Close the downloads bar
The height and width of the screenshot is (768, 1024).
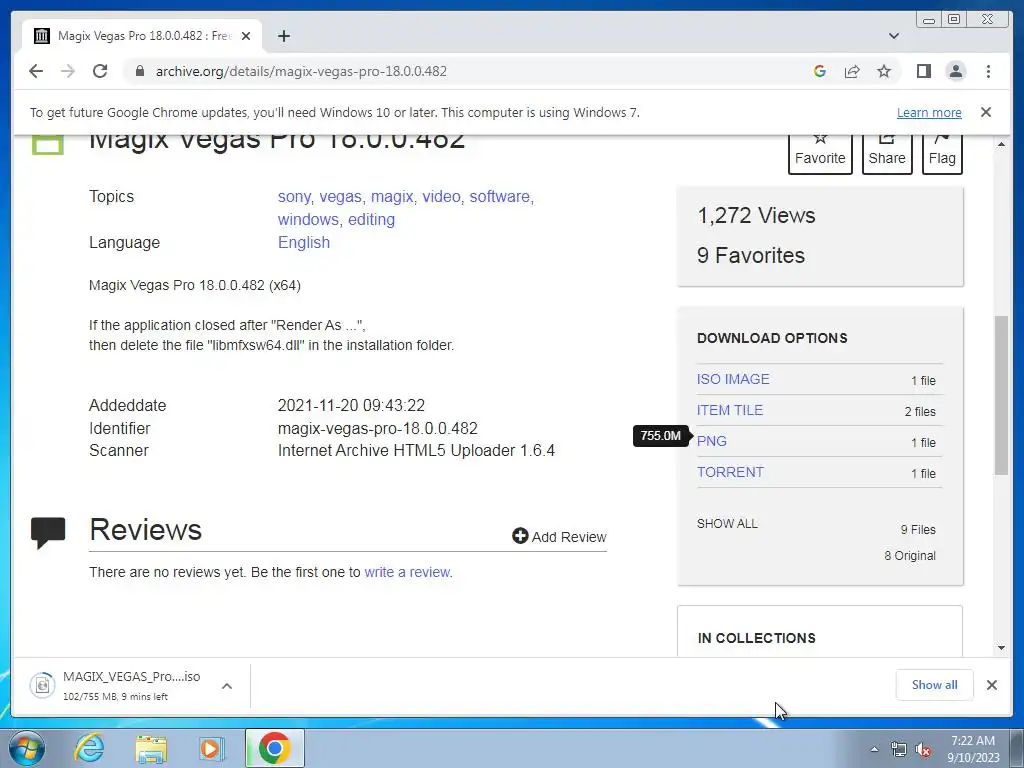point(991,685)
